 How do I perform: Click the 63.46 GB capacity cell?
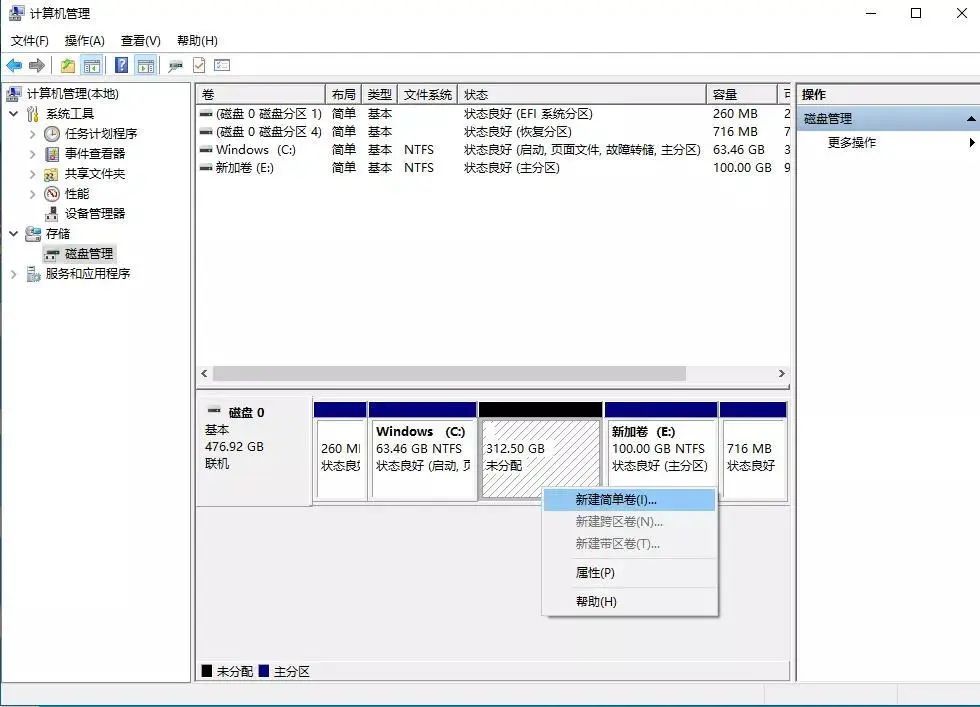(x=739, y=150)
